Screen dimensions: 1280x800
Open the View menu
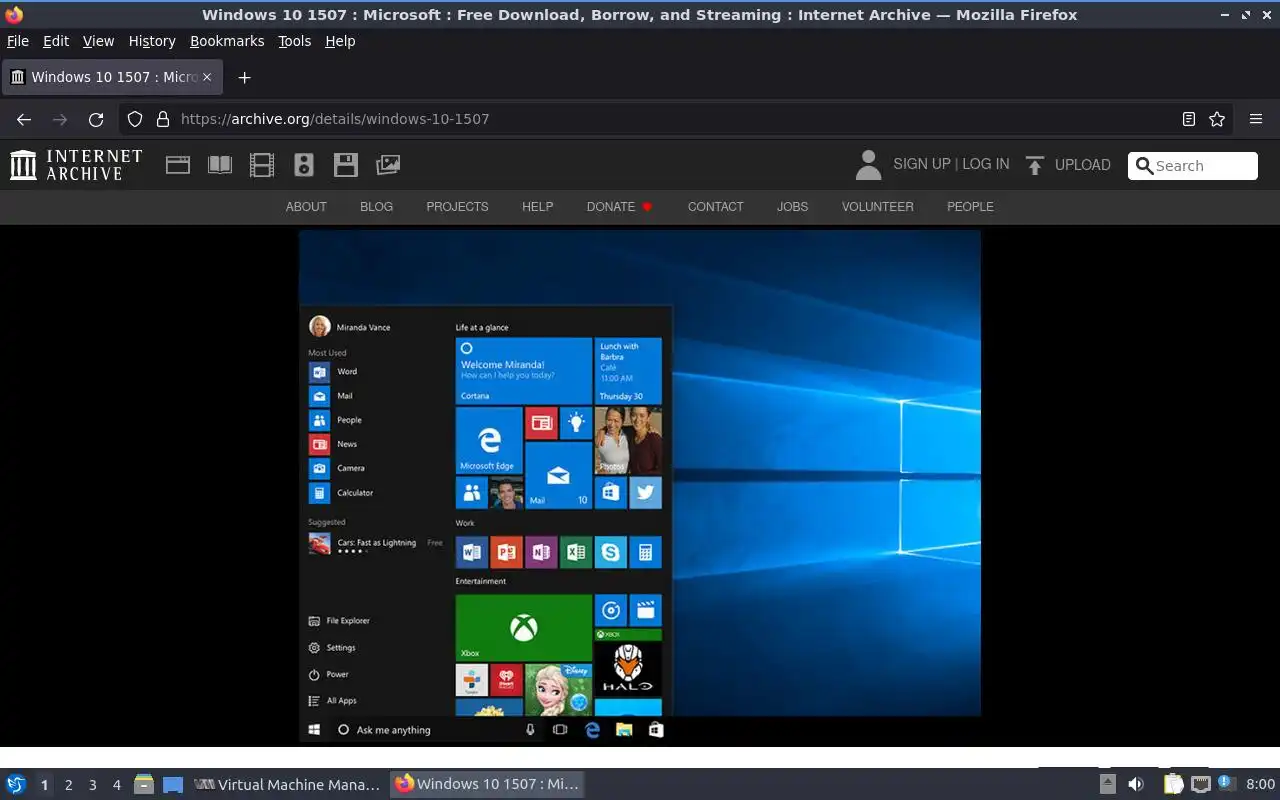[x=98, y=41]
